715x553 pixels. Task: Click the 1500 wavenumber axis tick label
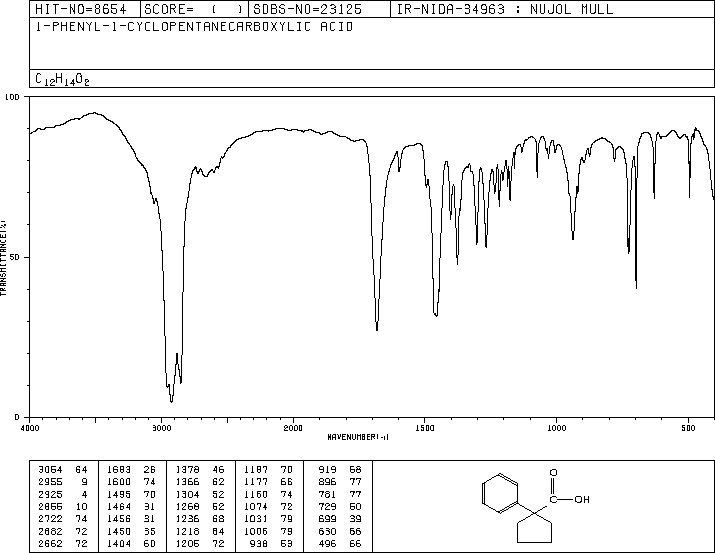(x=425, y=428)
